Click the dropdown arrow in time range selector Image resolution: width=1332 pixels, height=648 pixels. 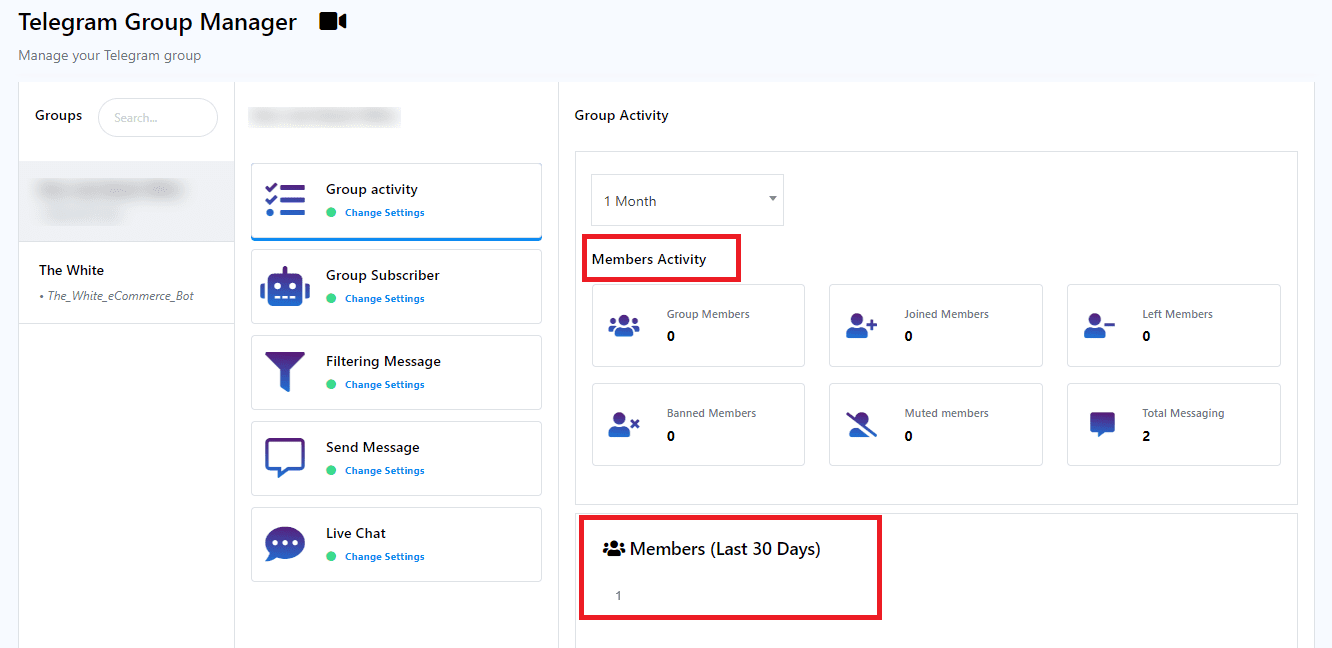point(772,199)
